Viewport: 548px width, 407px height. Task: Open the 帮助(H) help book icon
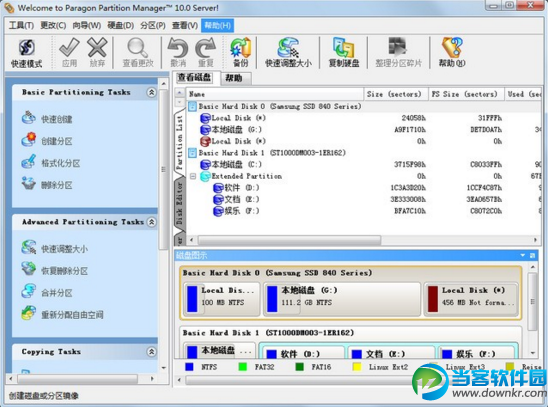[452, 53]
